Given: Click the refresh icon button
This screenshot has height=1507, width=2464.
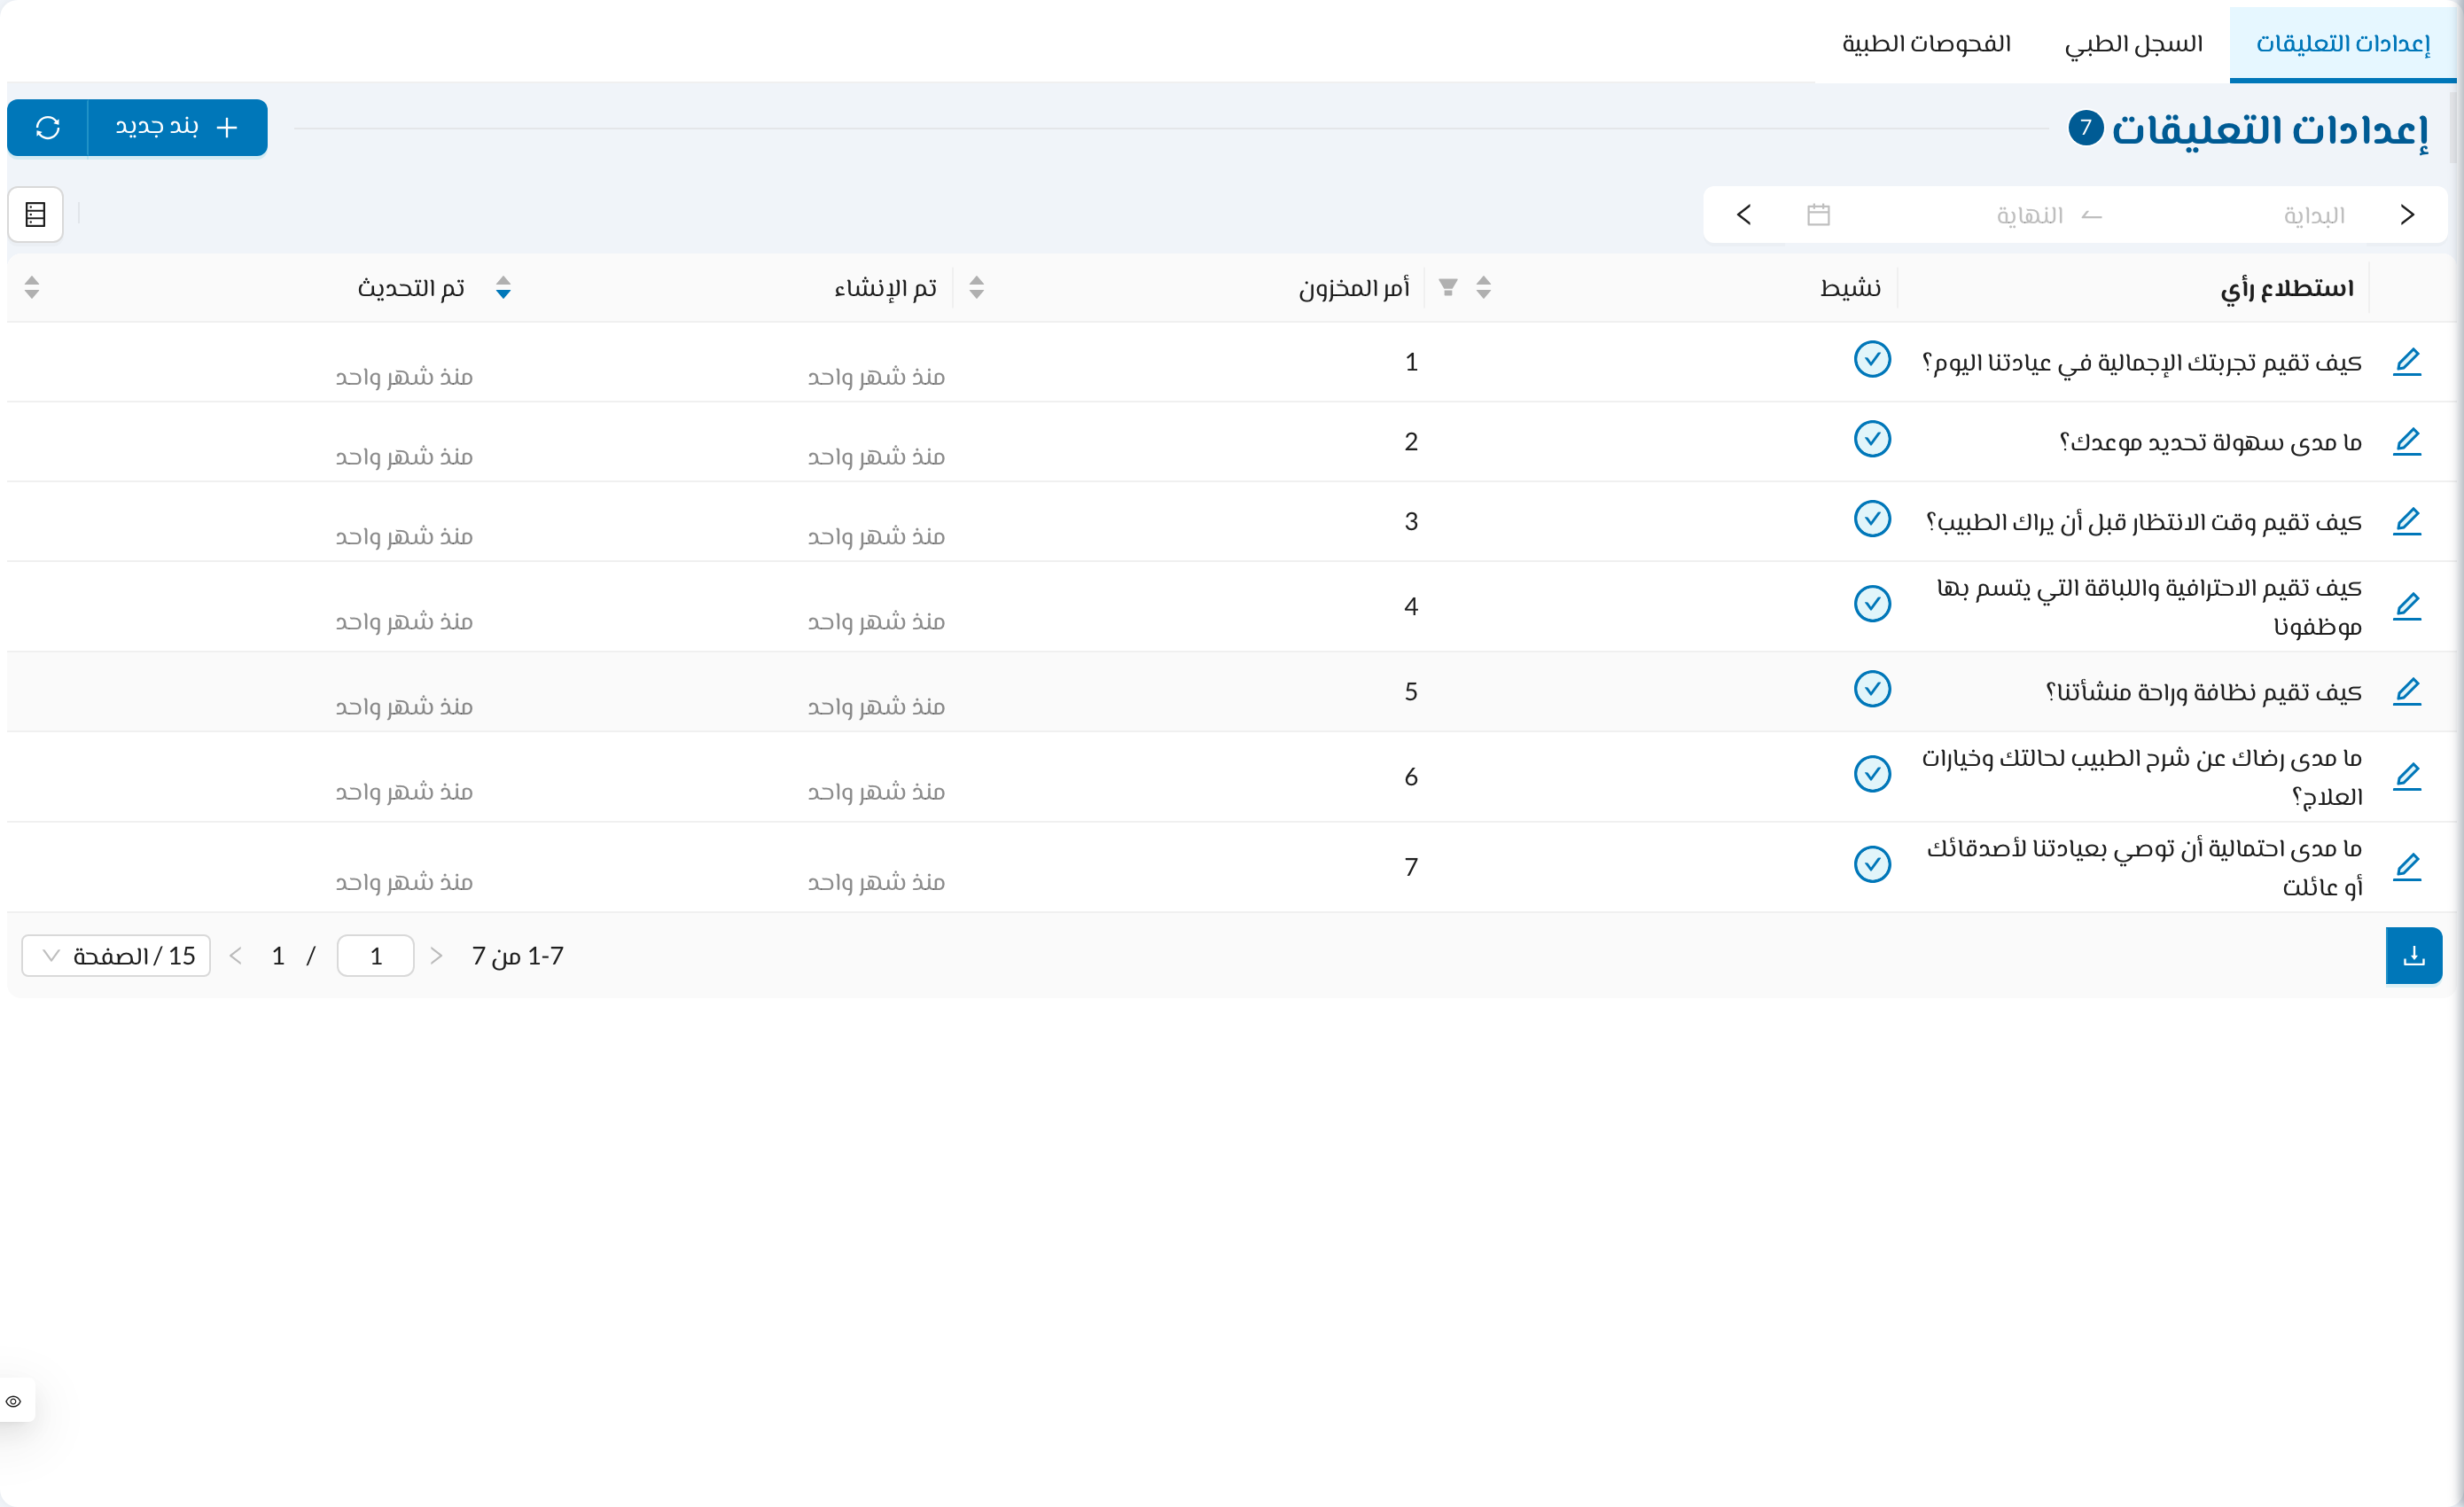Looking at the screenshot, I should [48, 127].
